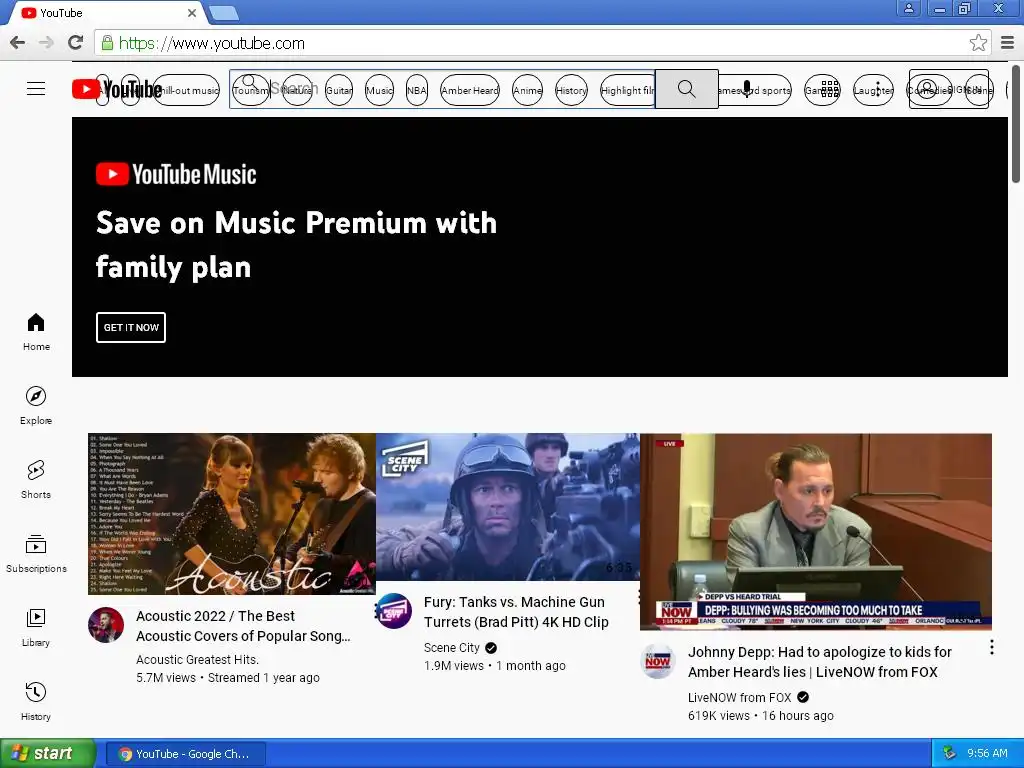The image size is (1024, 768).
Task: Open Shorts in the left sidebar
Action: (36, 479)
